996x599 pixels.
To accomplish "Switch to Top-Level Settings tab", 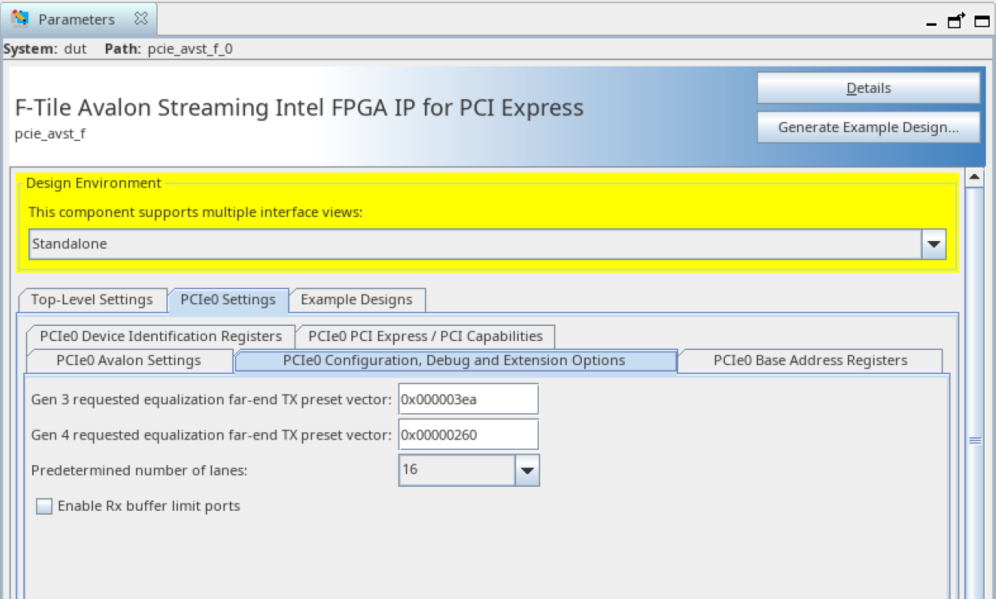I will pyautogui.click(x=91, y=300).
